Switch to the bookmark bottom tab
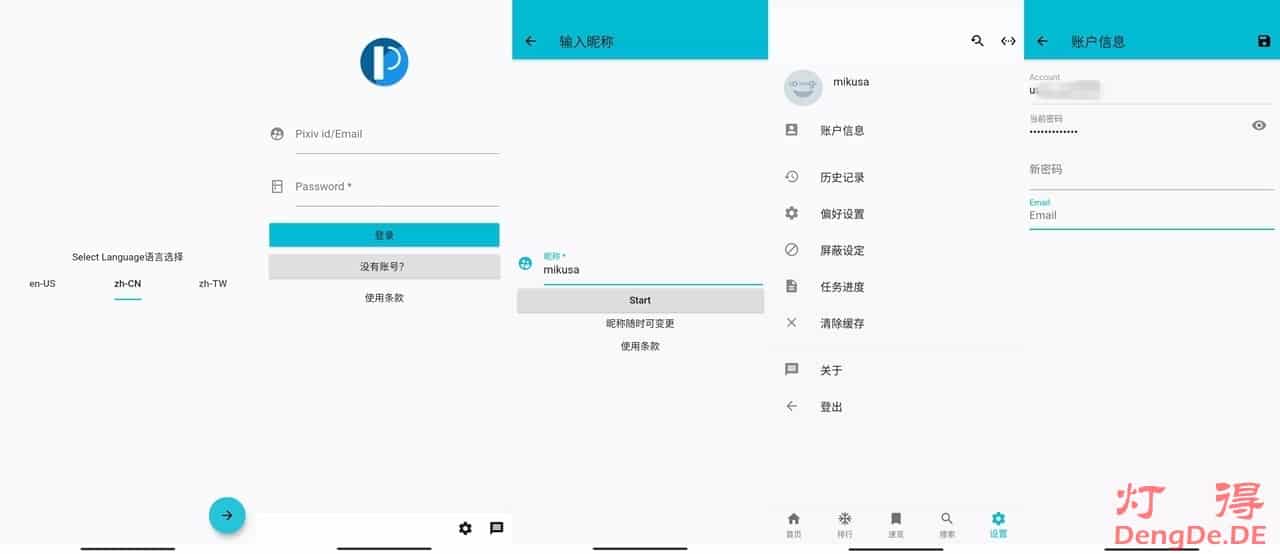 click(x=896, y=525)
